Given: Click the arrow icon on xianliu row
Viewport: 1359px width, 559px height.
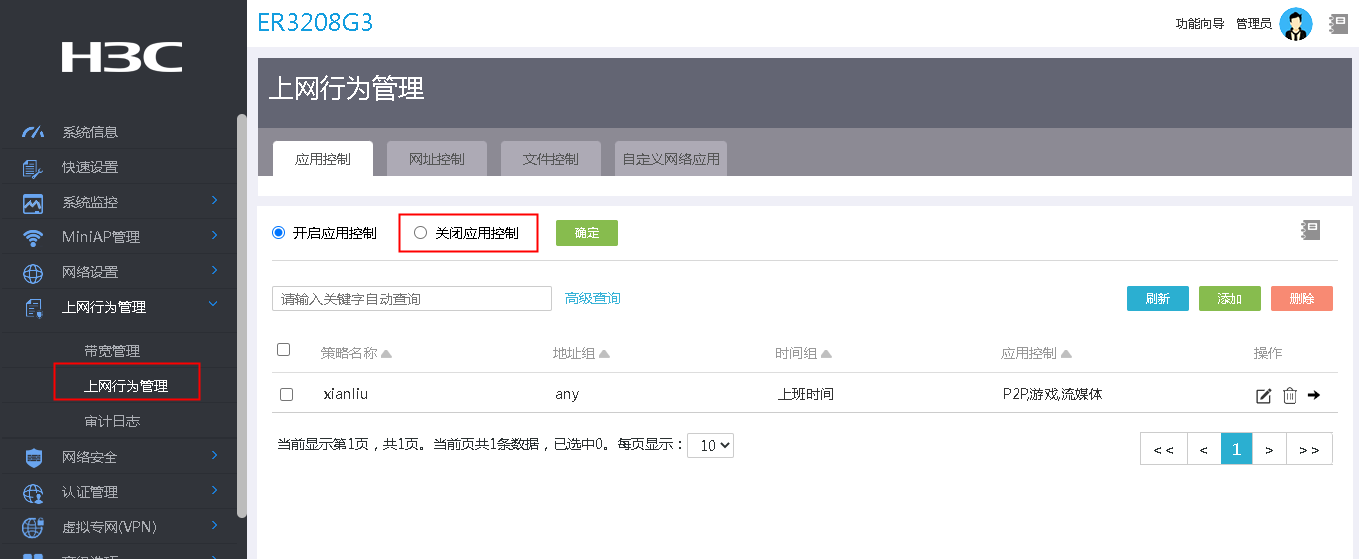Looking at the screenshot, I should point(1314,395).
